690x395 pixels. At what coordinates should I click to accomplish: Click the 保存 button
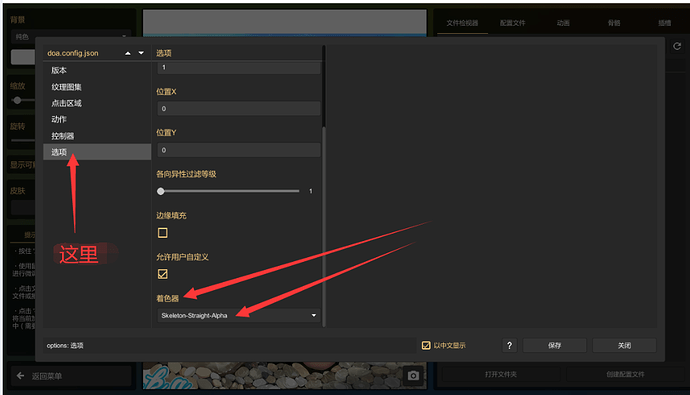tap(554, 345)
